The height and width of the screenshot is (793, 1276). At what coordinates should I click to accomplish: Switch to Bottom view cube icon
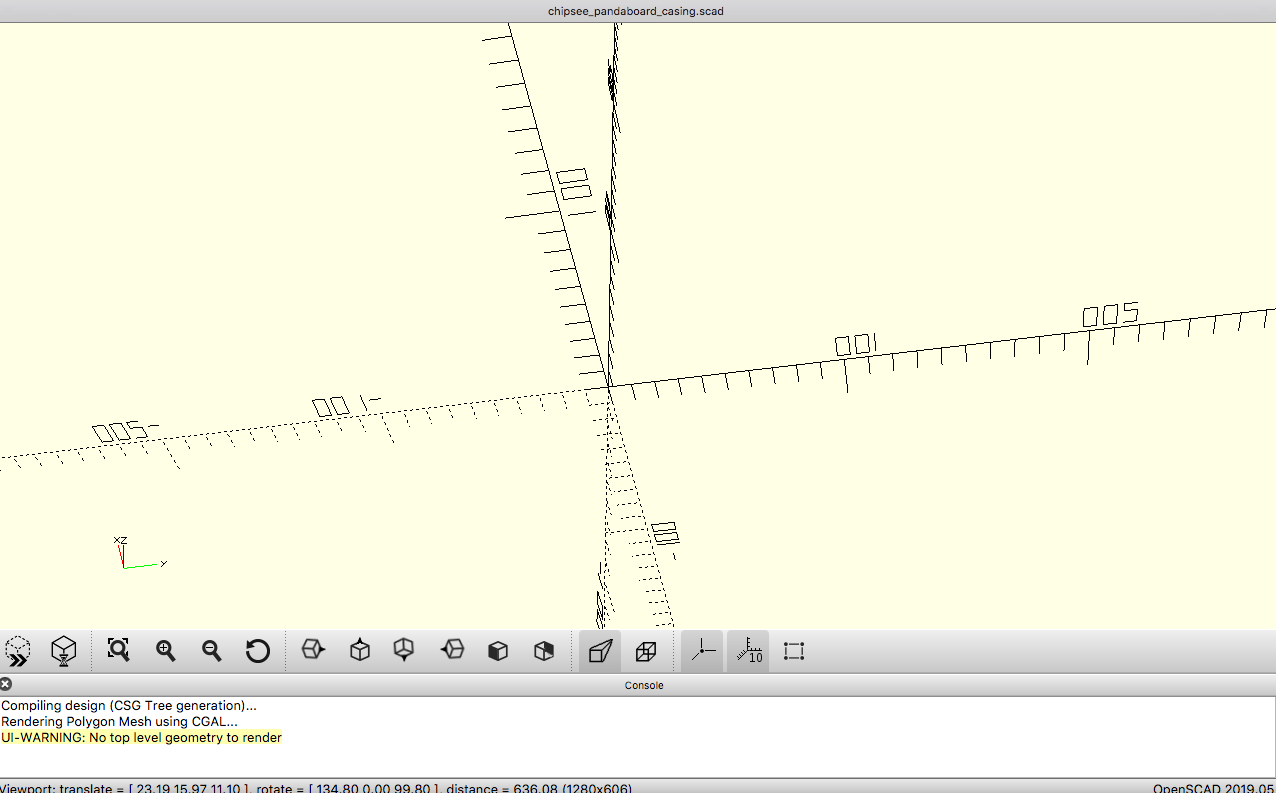(404, 651)
